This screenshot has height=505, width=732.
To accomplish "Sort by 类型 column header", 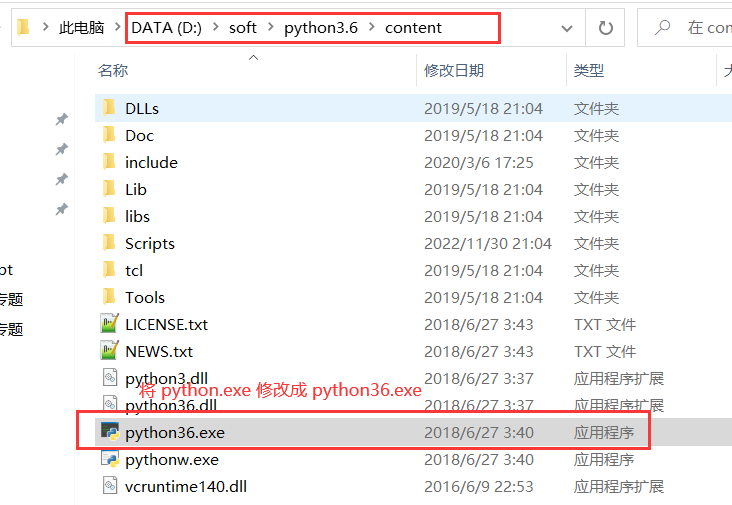I will [589, 70].
